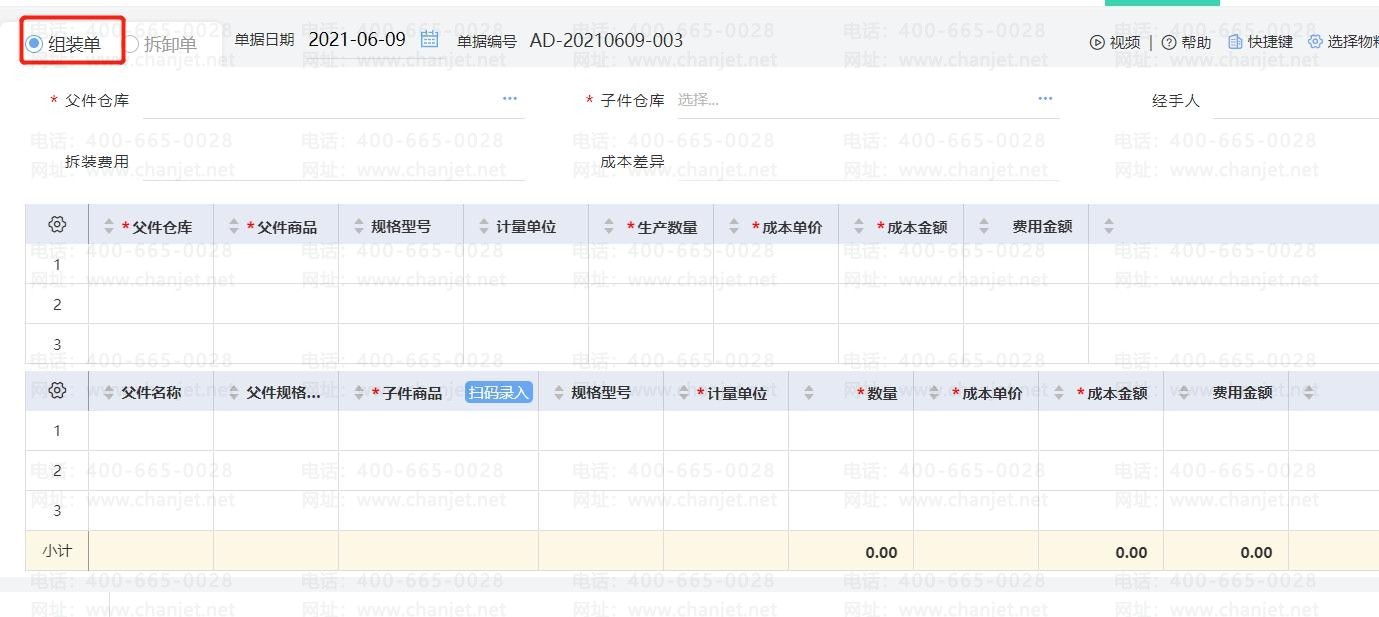Open the 快捷键 shortcuts link
Viewport: 1379px width, 617px height.
click(x=1260, y=42)
